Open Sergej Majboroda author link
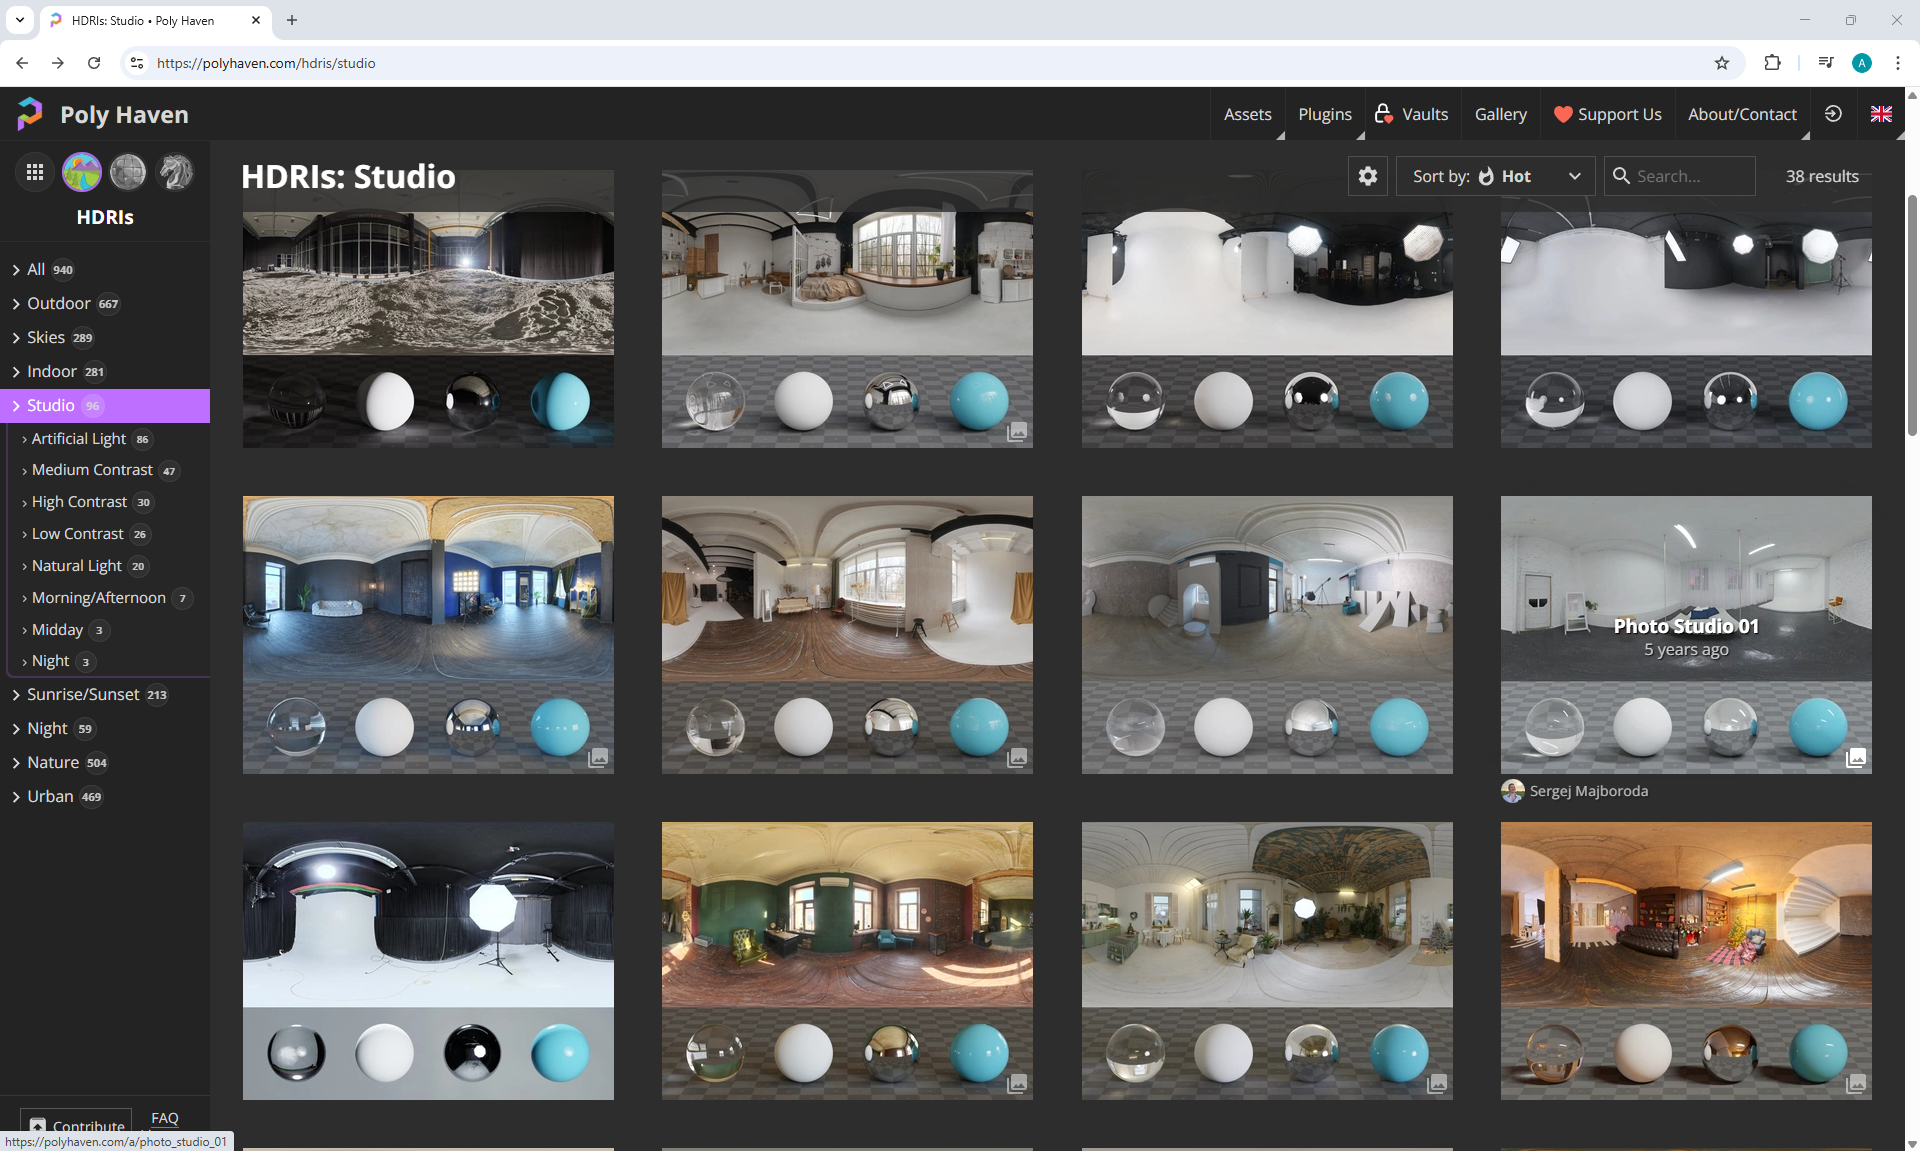The image size is (1920, 1151). coord(1588,791)
